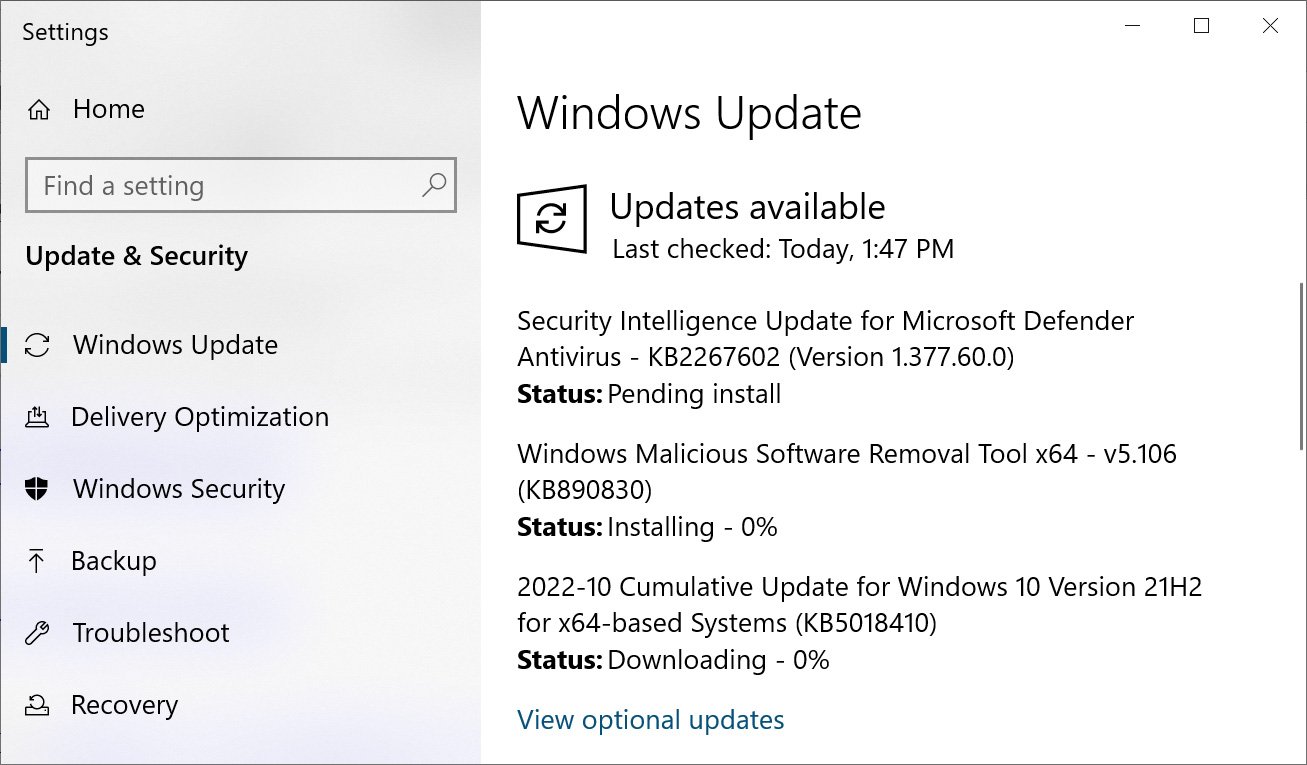1307x765 pixels.
Task: Open the Windows Update sidebar item
Action: click(175, 346)
